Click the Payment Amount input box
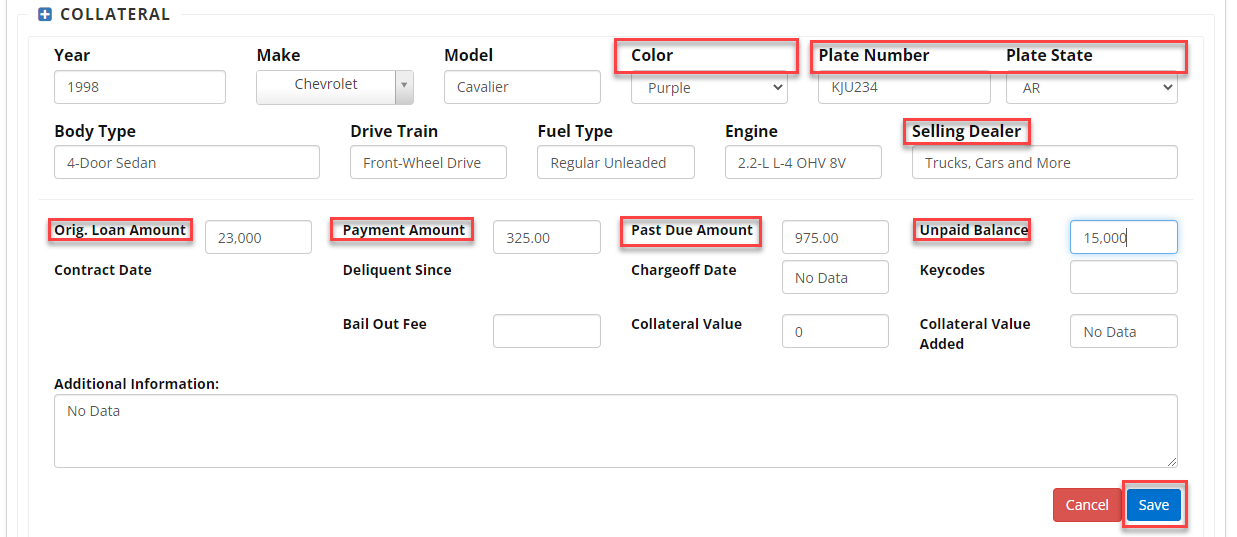1237x537 pixels. tap(547, 238)
